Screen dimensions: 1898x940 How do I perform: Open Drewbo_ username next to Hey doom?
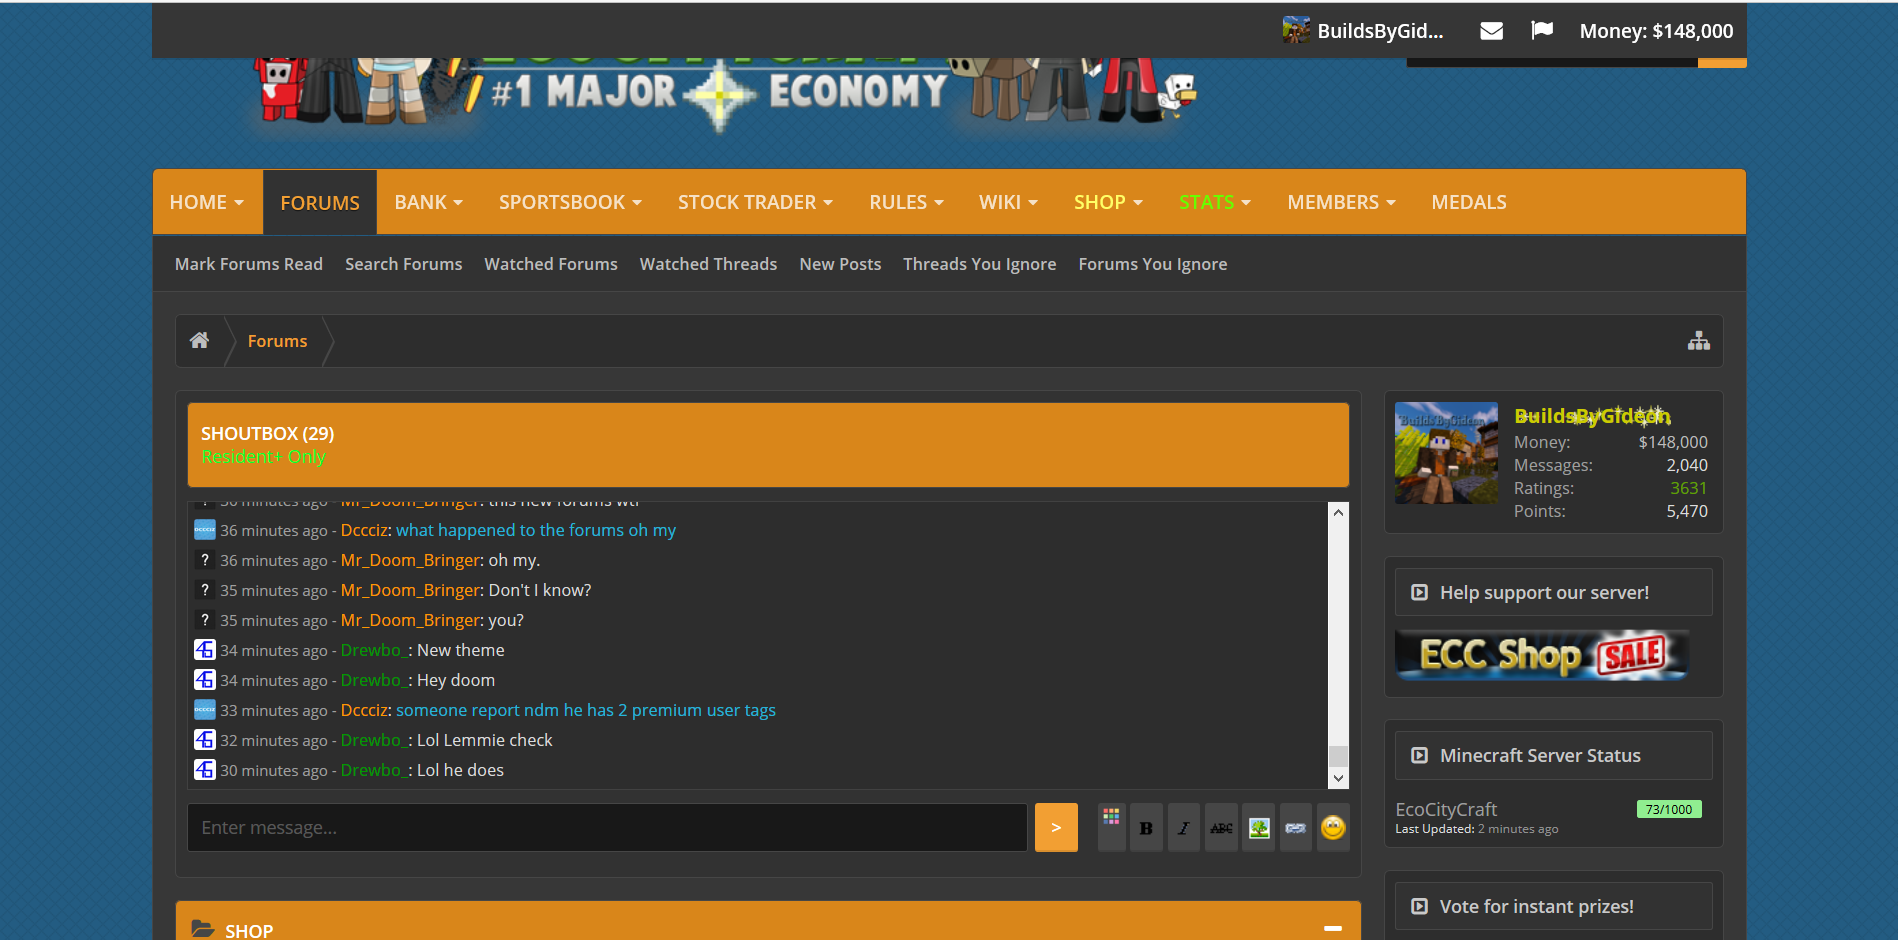click(x=373, y=680)
